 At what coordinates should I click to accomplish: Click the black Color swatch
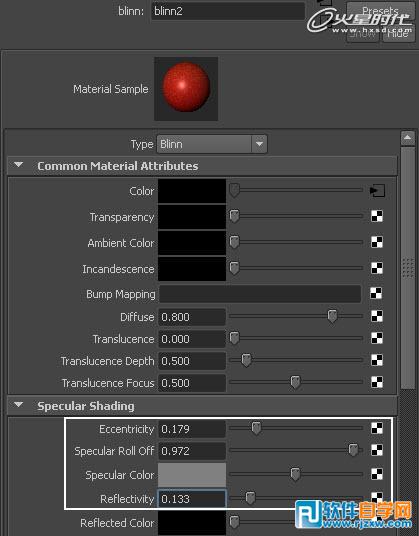click(x=192, y=191)
